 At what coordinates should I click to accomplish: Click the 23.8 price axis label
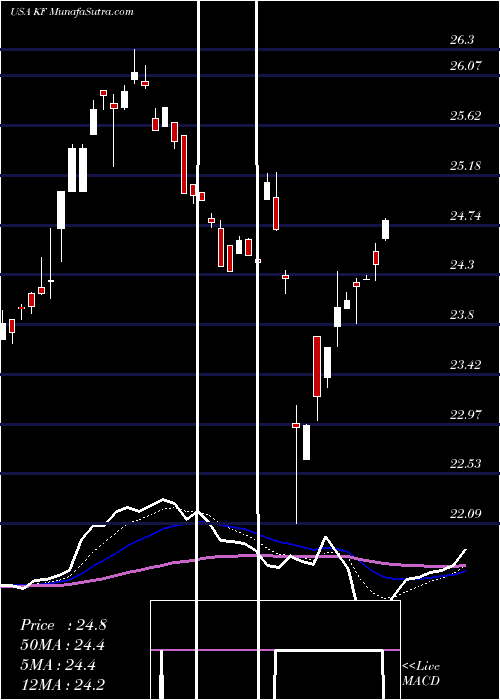point(462,315)
